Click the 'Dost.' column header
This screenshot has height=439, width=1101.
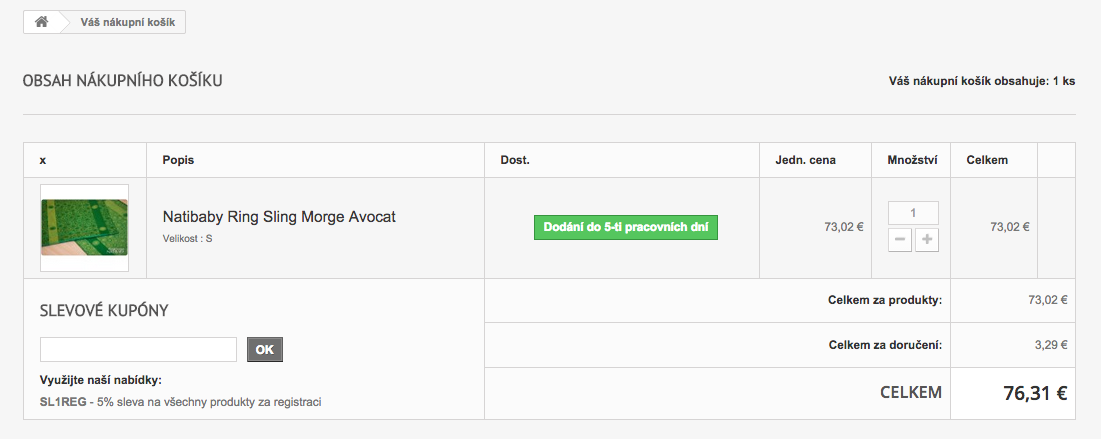tap(514, 160)
